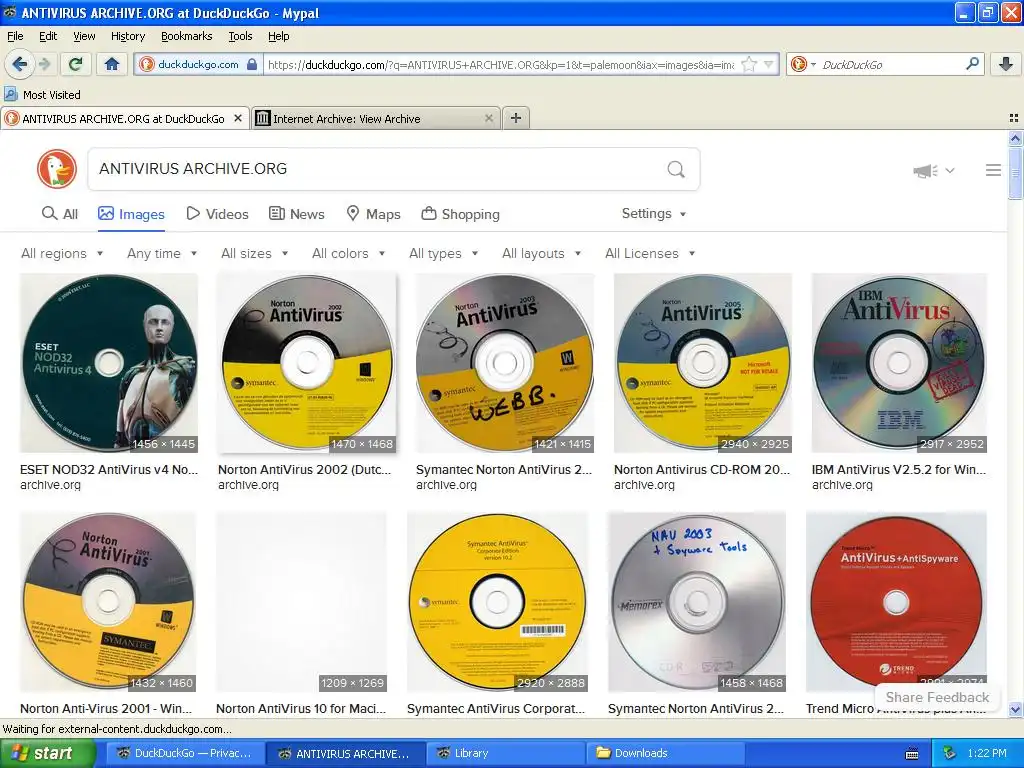Open the File menu
The image size is (1024, 768).
[14, 36]
